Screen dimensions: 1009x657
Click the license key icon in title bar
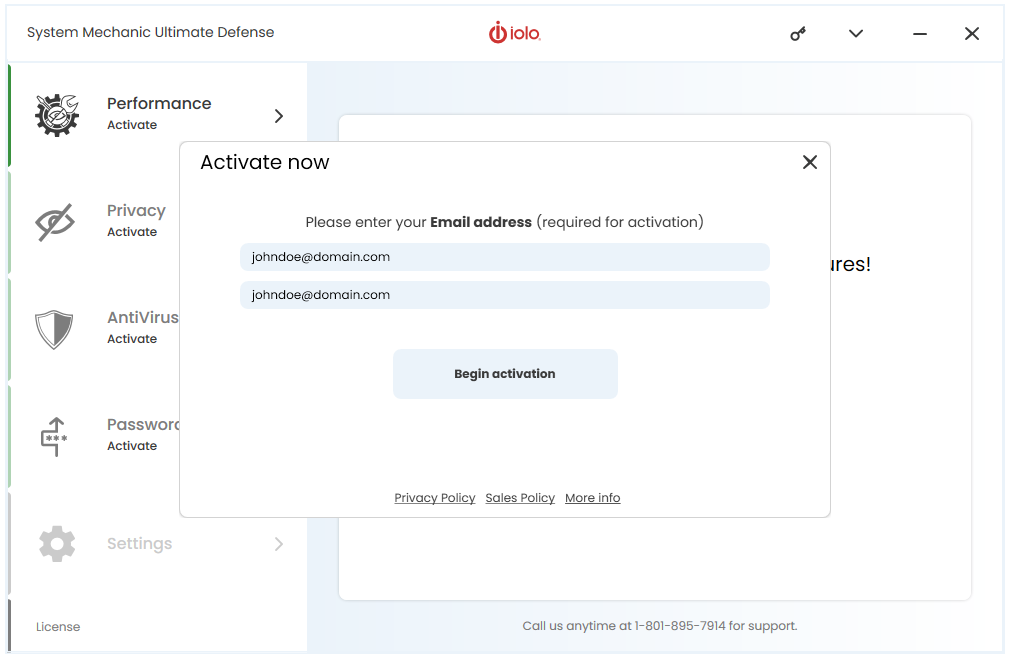point(798,33)
